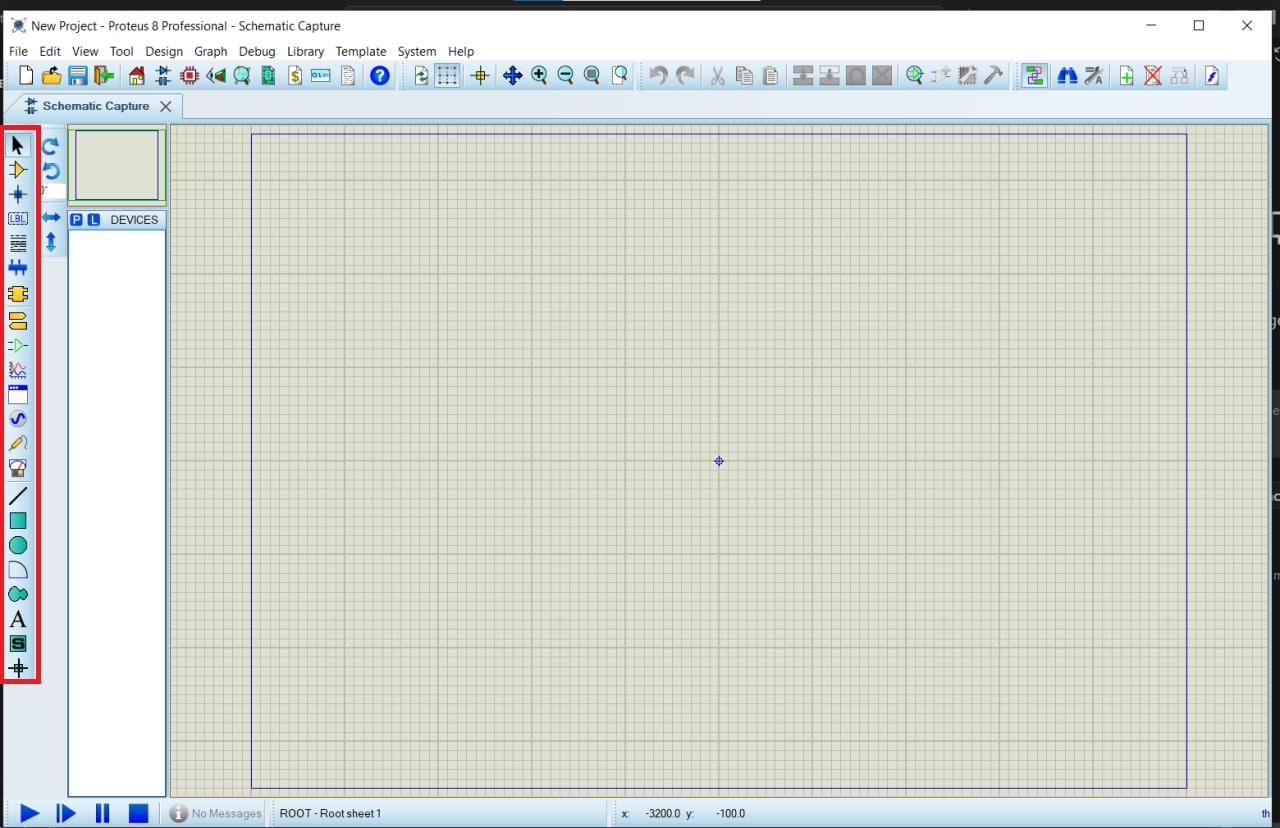Click the L library manage button

tap(94, 220)
